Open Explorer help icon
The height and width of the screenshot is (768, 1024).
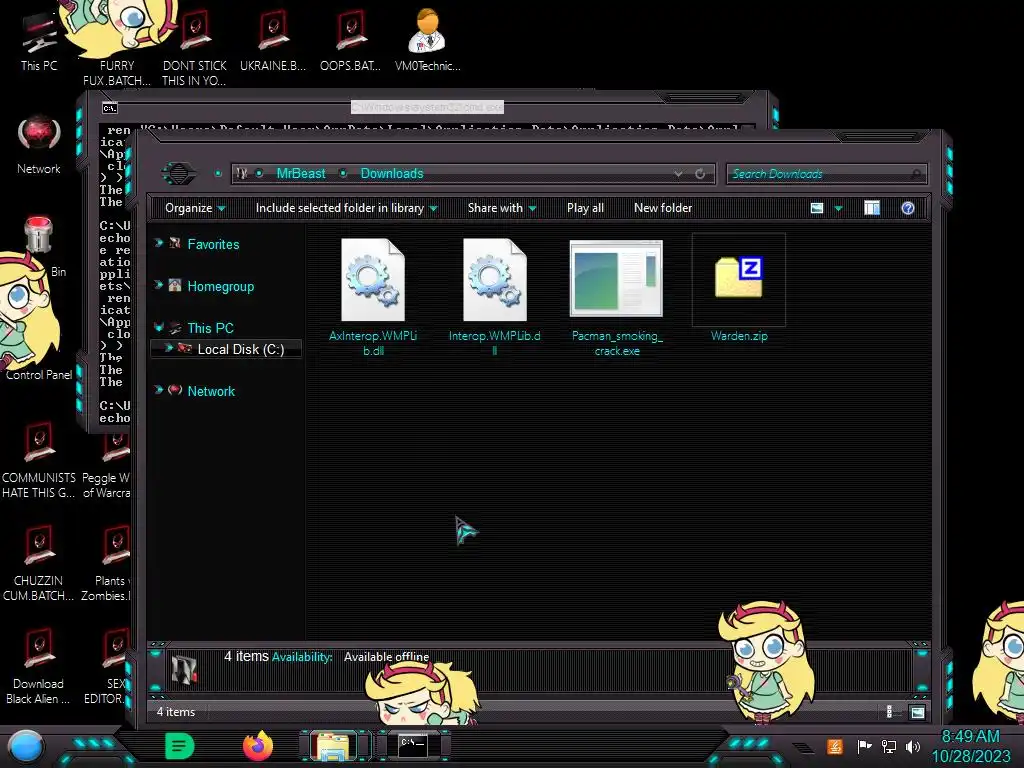908,208
